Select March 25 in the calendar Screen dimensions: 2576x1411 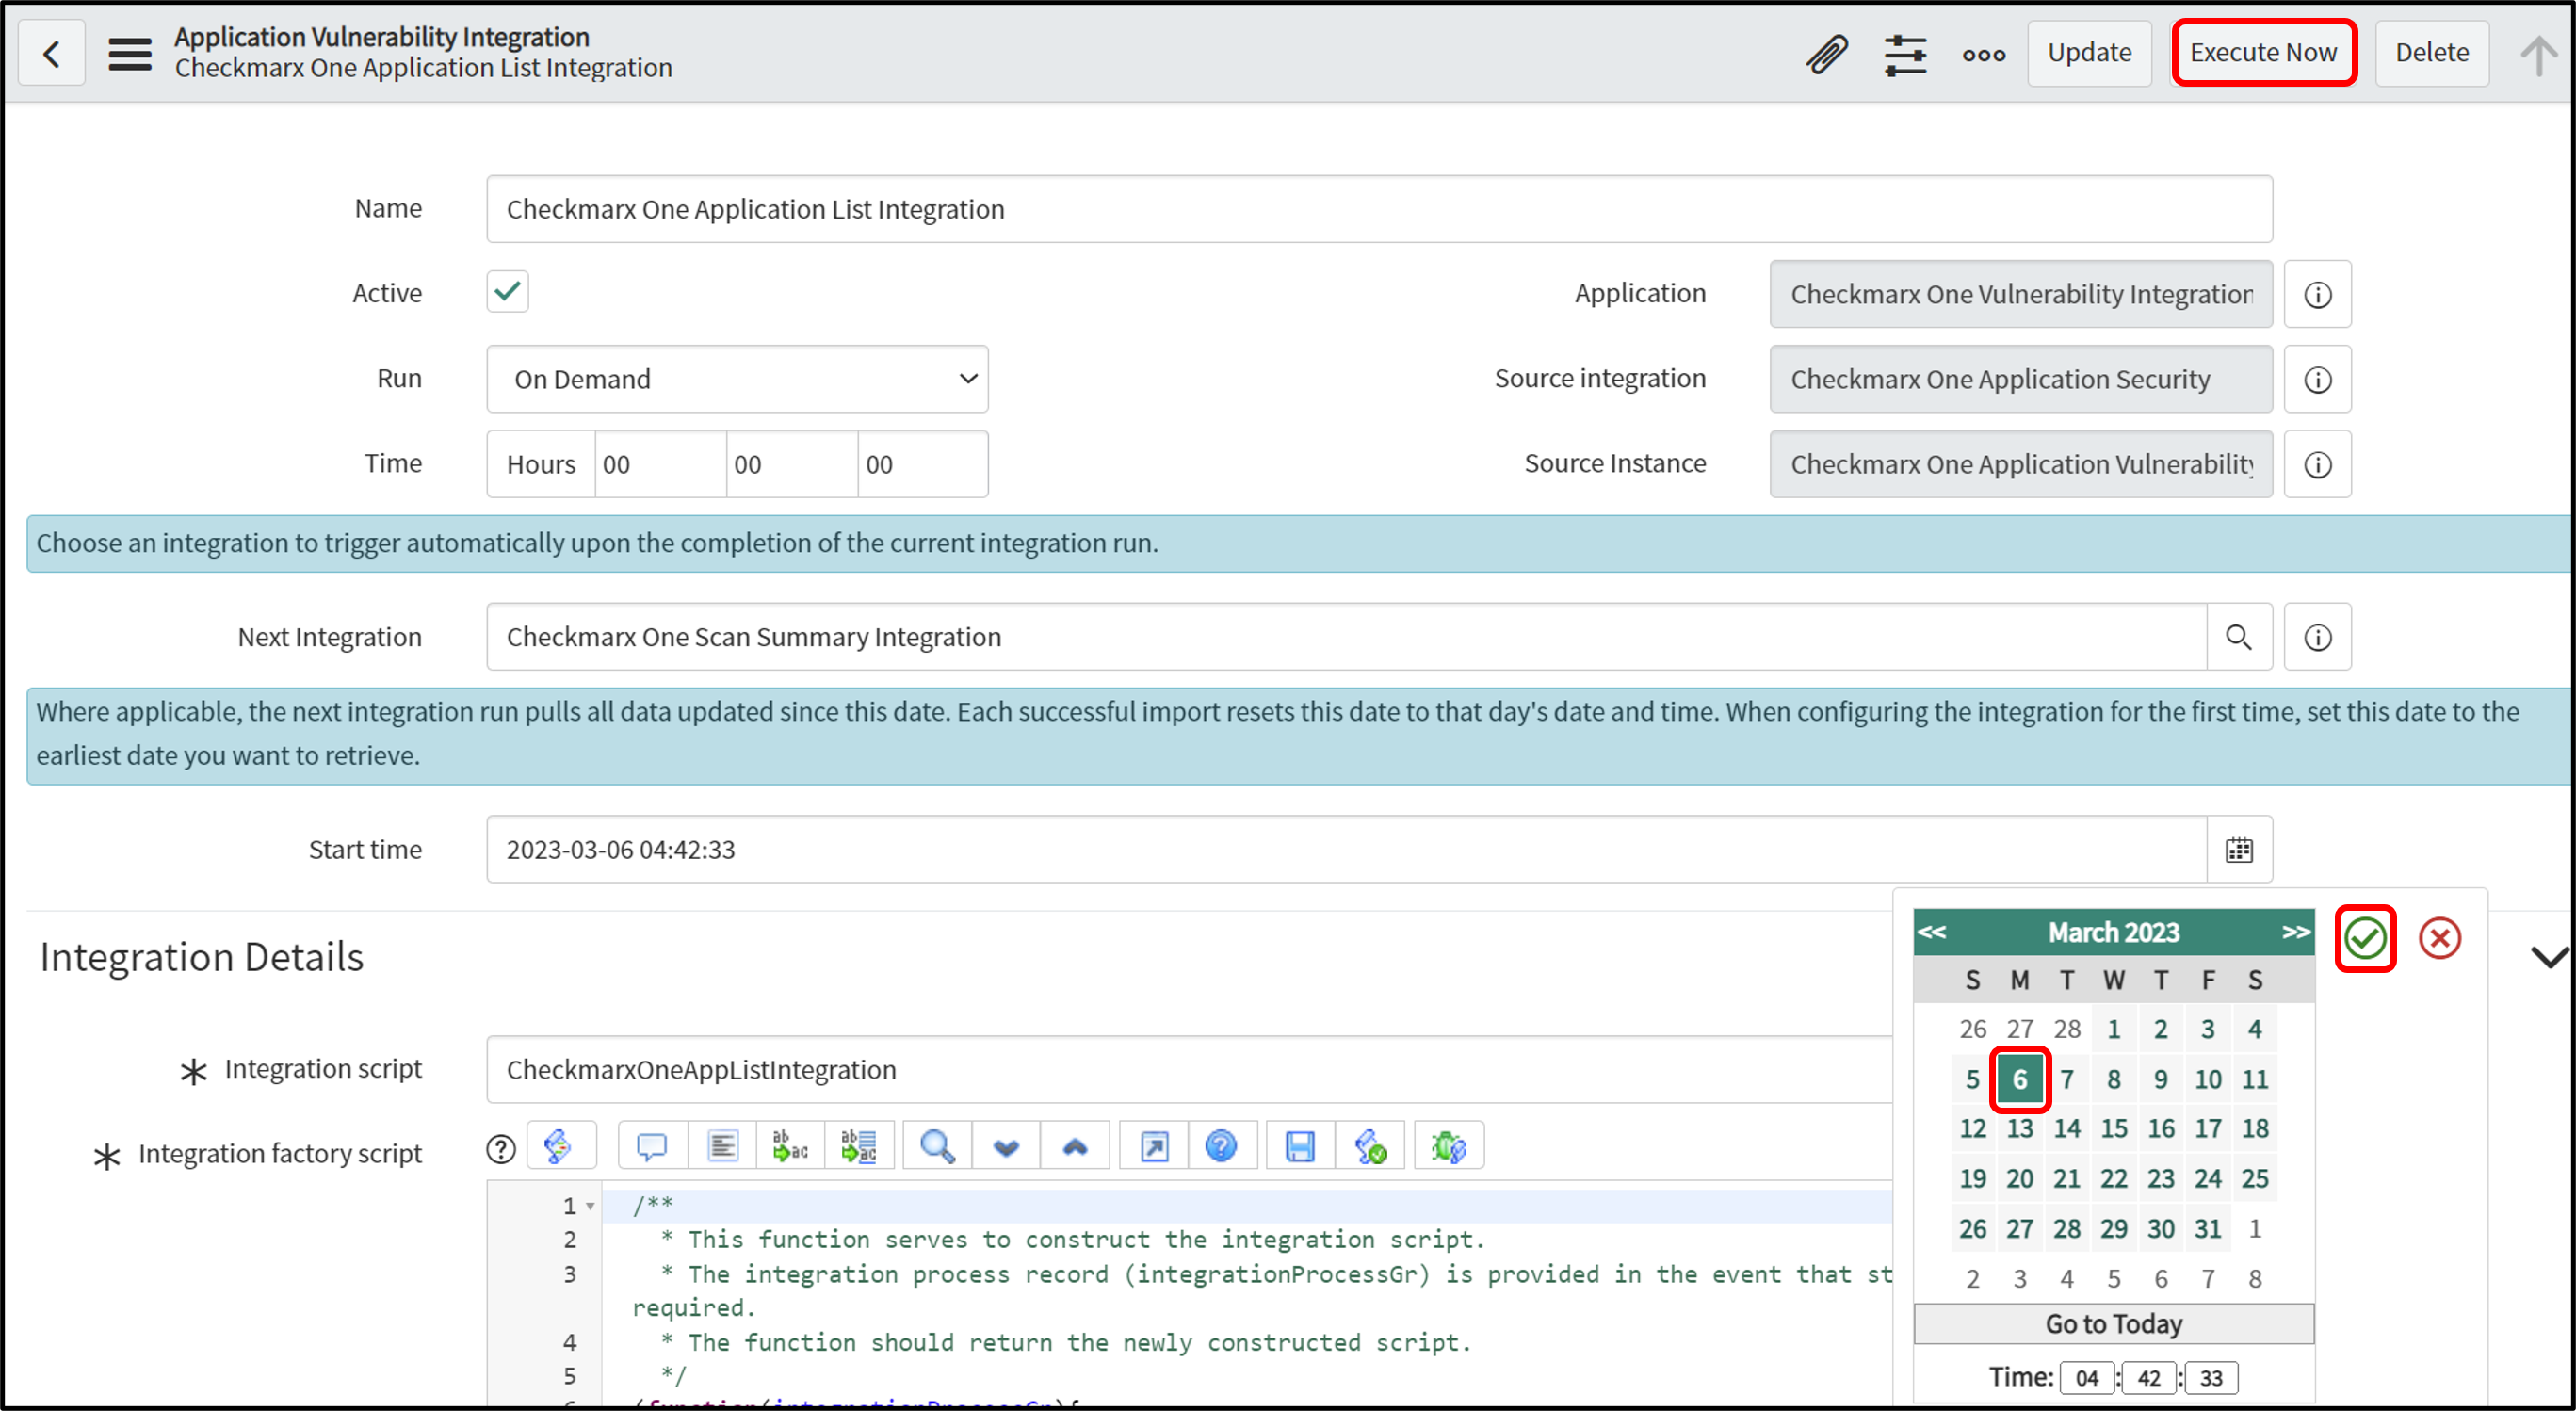point(2254,1179)
